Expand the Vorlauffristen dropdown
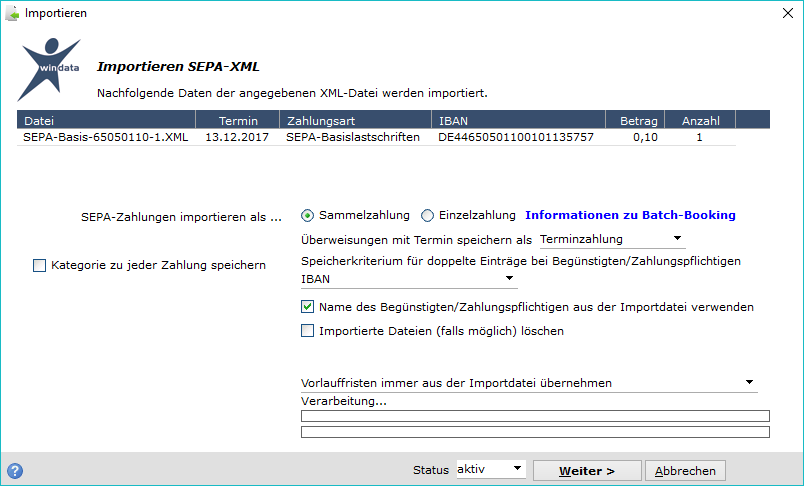804x486 pixels. [x=529, y=383]
